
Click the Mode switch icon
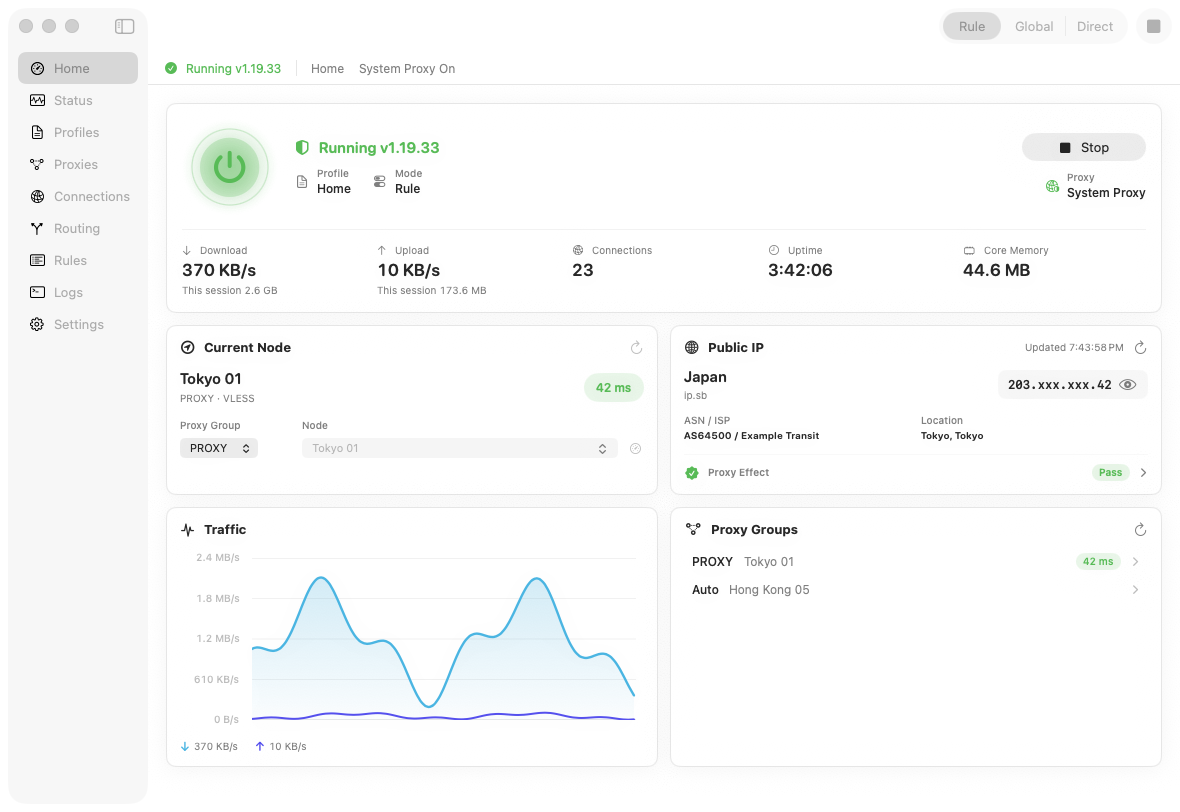[379, 181]
